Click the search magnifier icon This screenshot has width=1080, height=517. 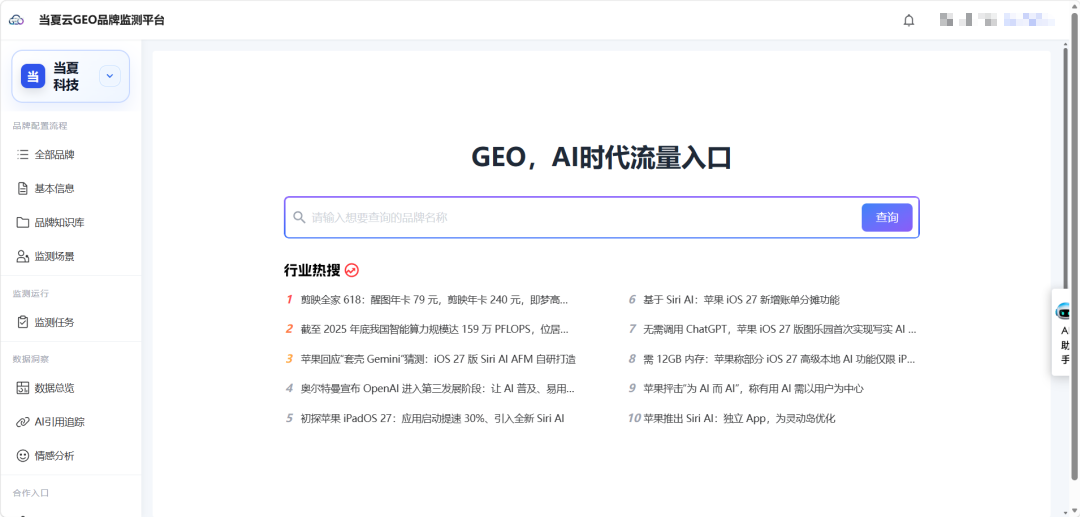point(299,218)
